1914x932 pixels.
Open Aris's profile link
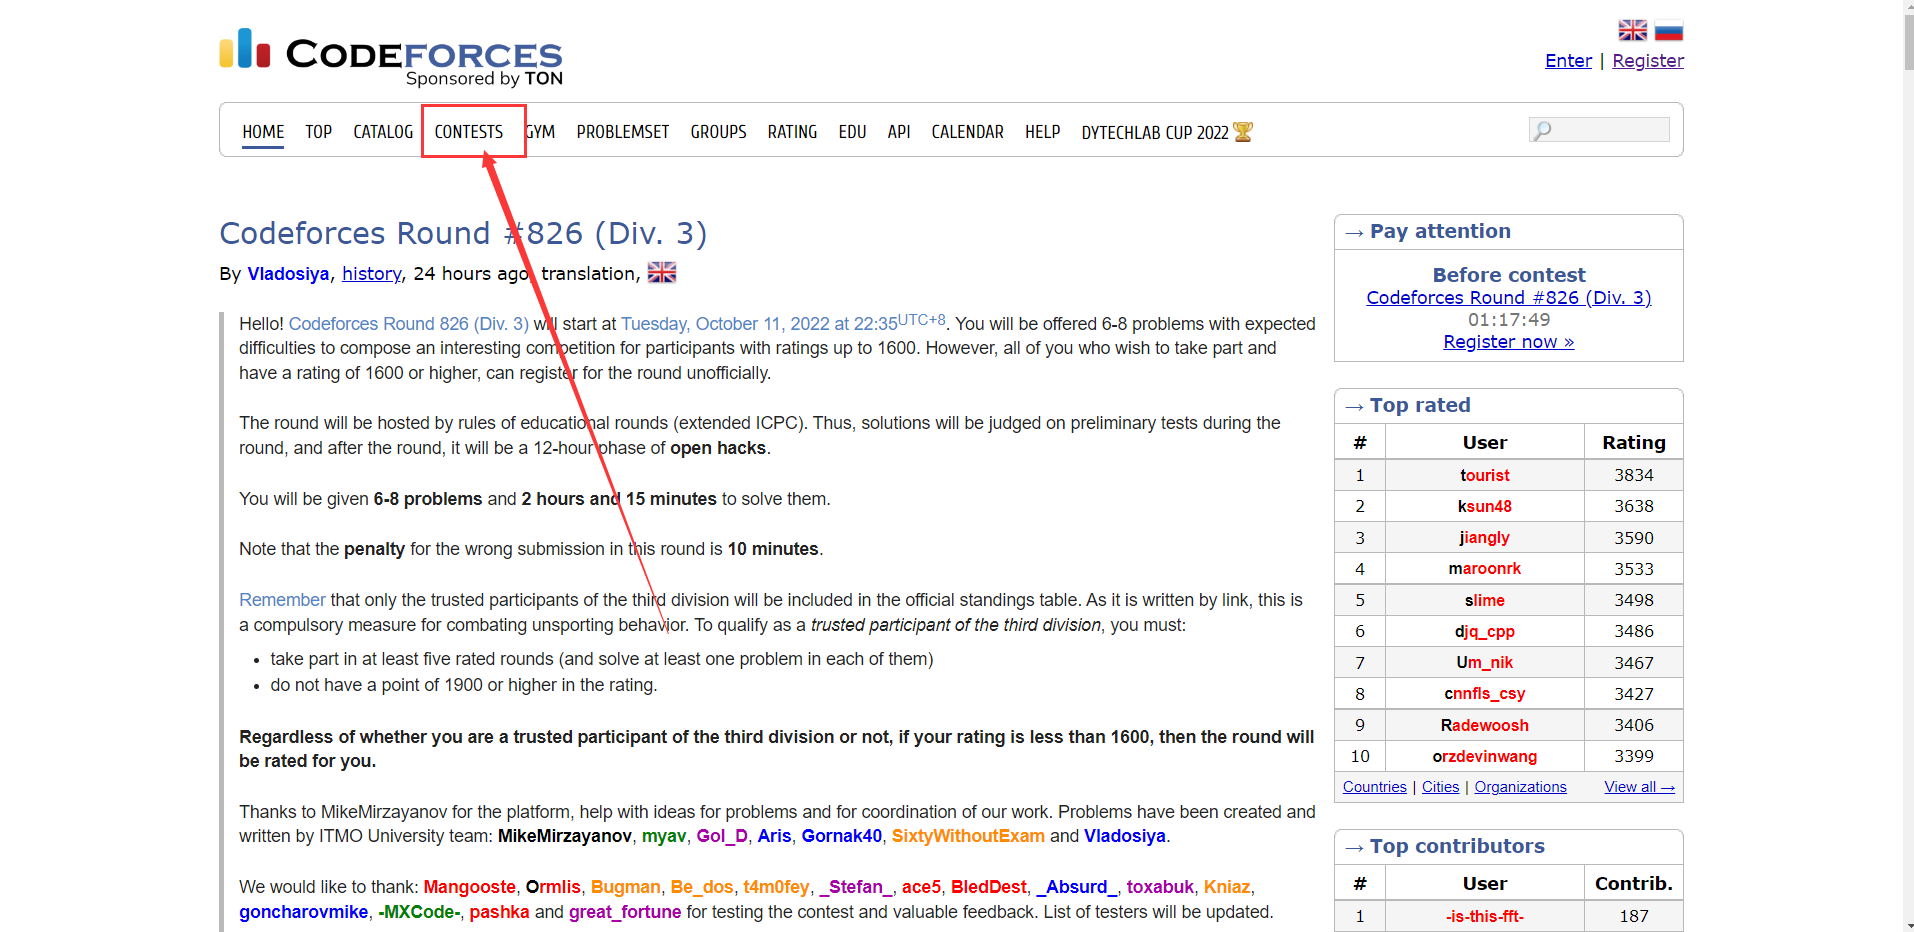pyautogui.click(x=774, y=836)
